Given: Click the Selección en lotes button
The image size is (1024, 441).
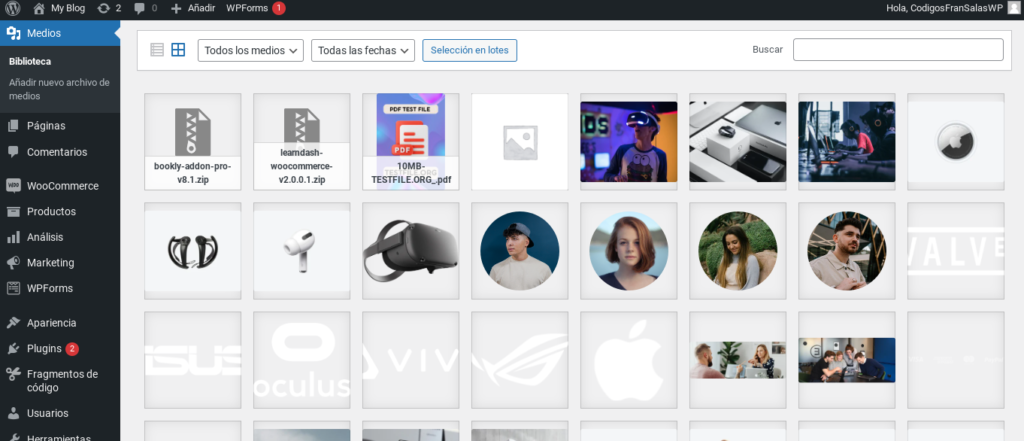Looking at the screenshot, I should (x=470, y=50).
